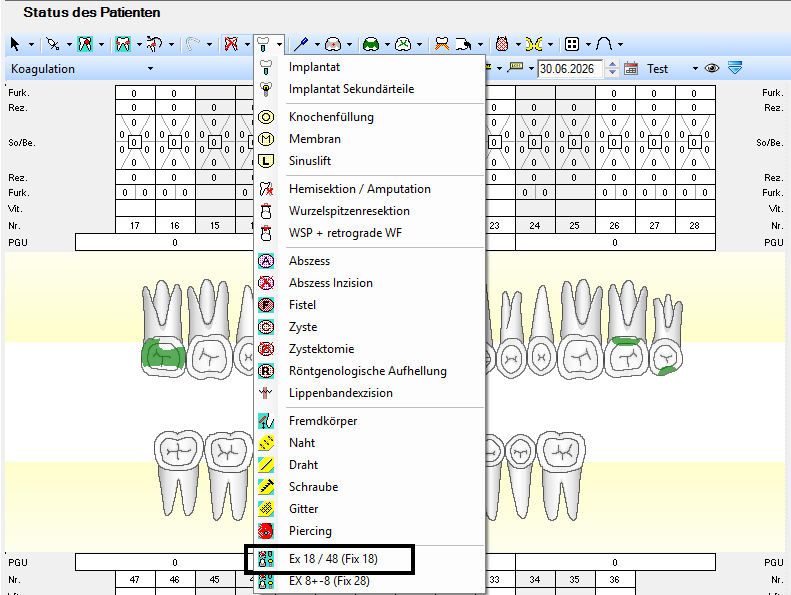Increase the date with stepper up arrow
Screen dimensions: 791x595
tap(612, 65)
